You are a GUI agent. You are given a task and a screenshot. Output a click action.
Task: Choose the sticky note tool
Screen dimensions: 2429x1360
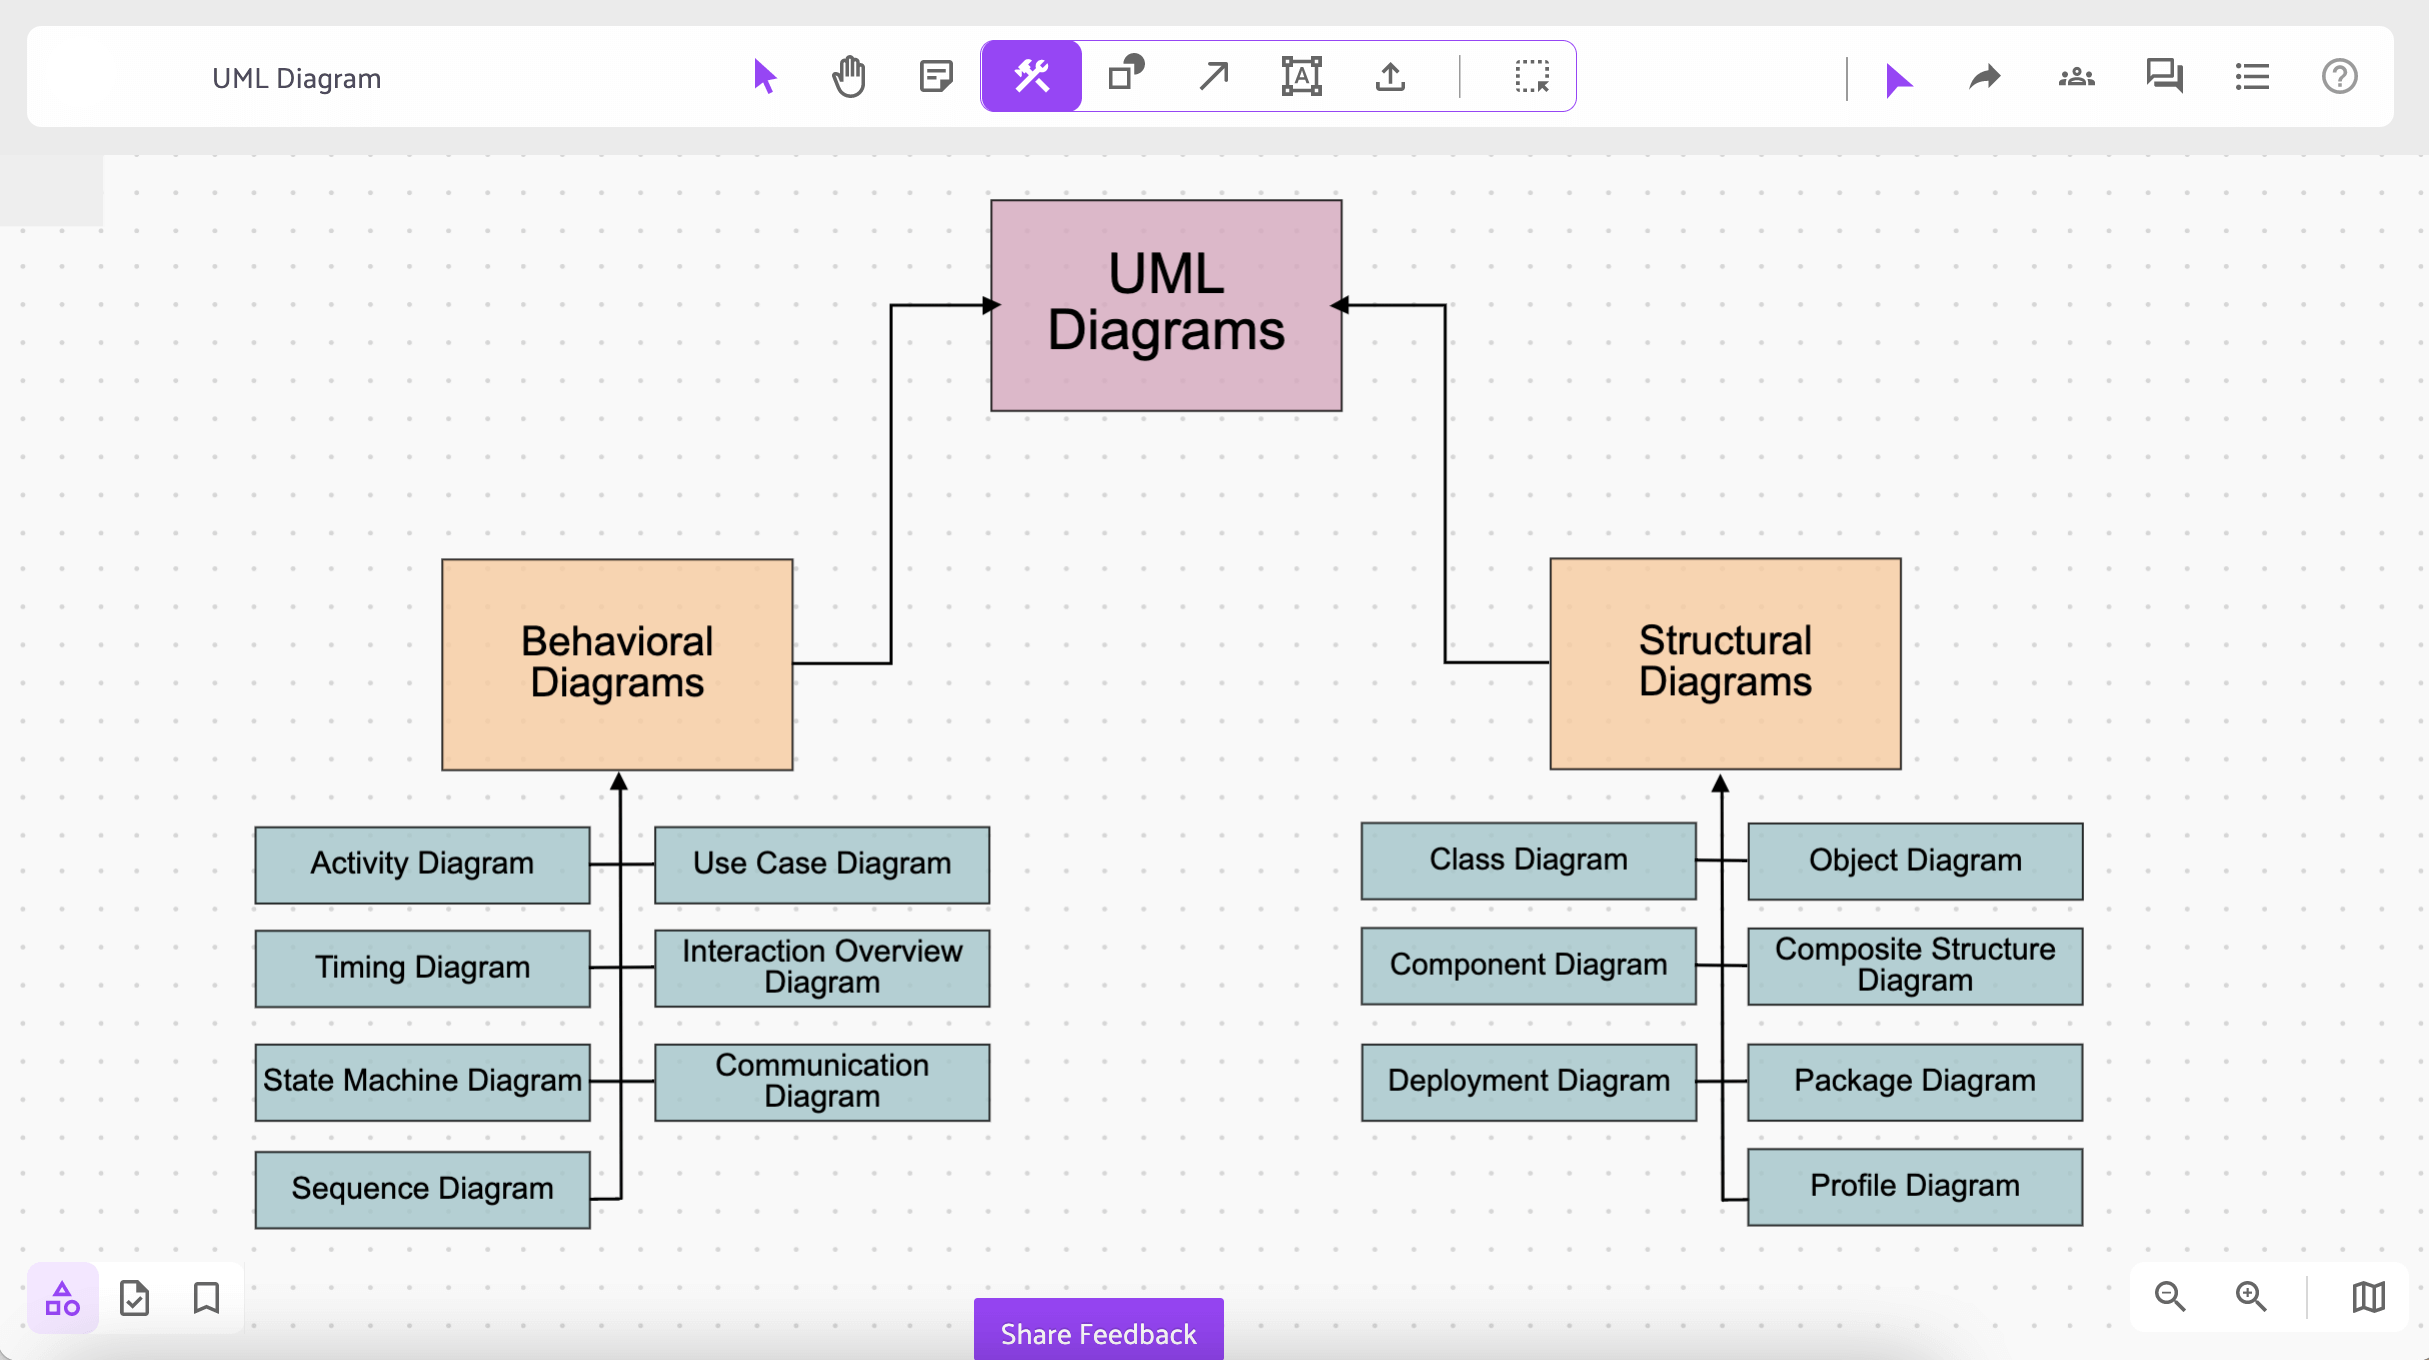pos(936,77)
